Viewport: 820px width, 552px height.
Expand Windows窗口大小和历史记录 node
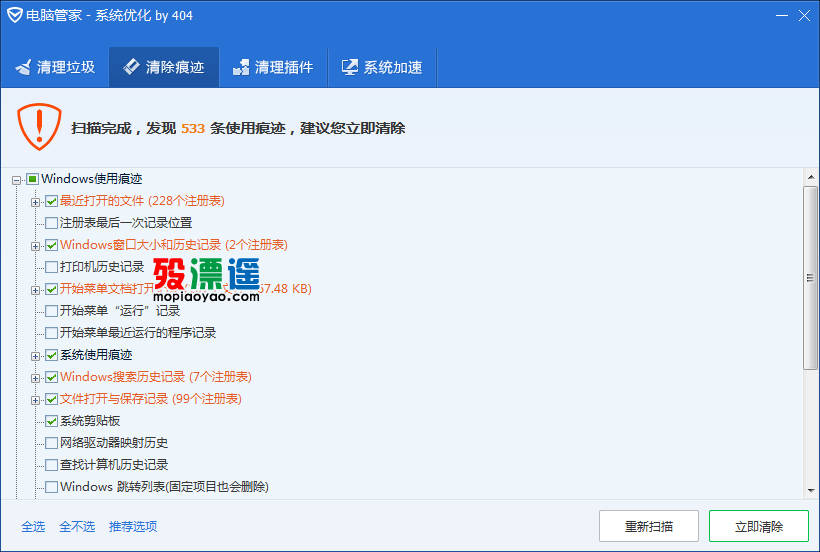pyautogui.click(x=36, y=246)
